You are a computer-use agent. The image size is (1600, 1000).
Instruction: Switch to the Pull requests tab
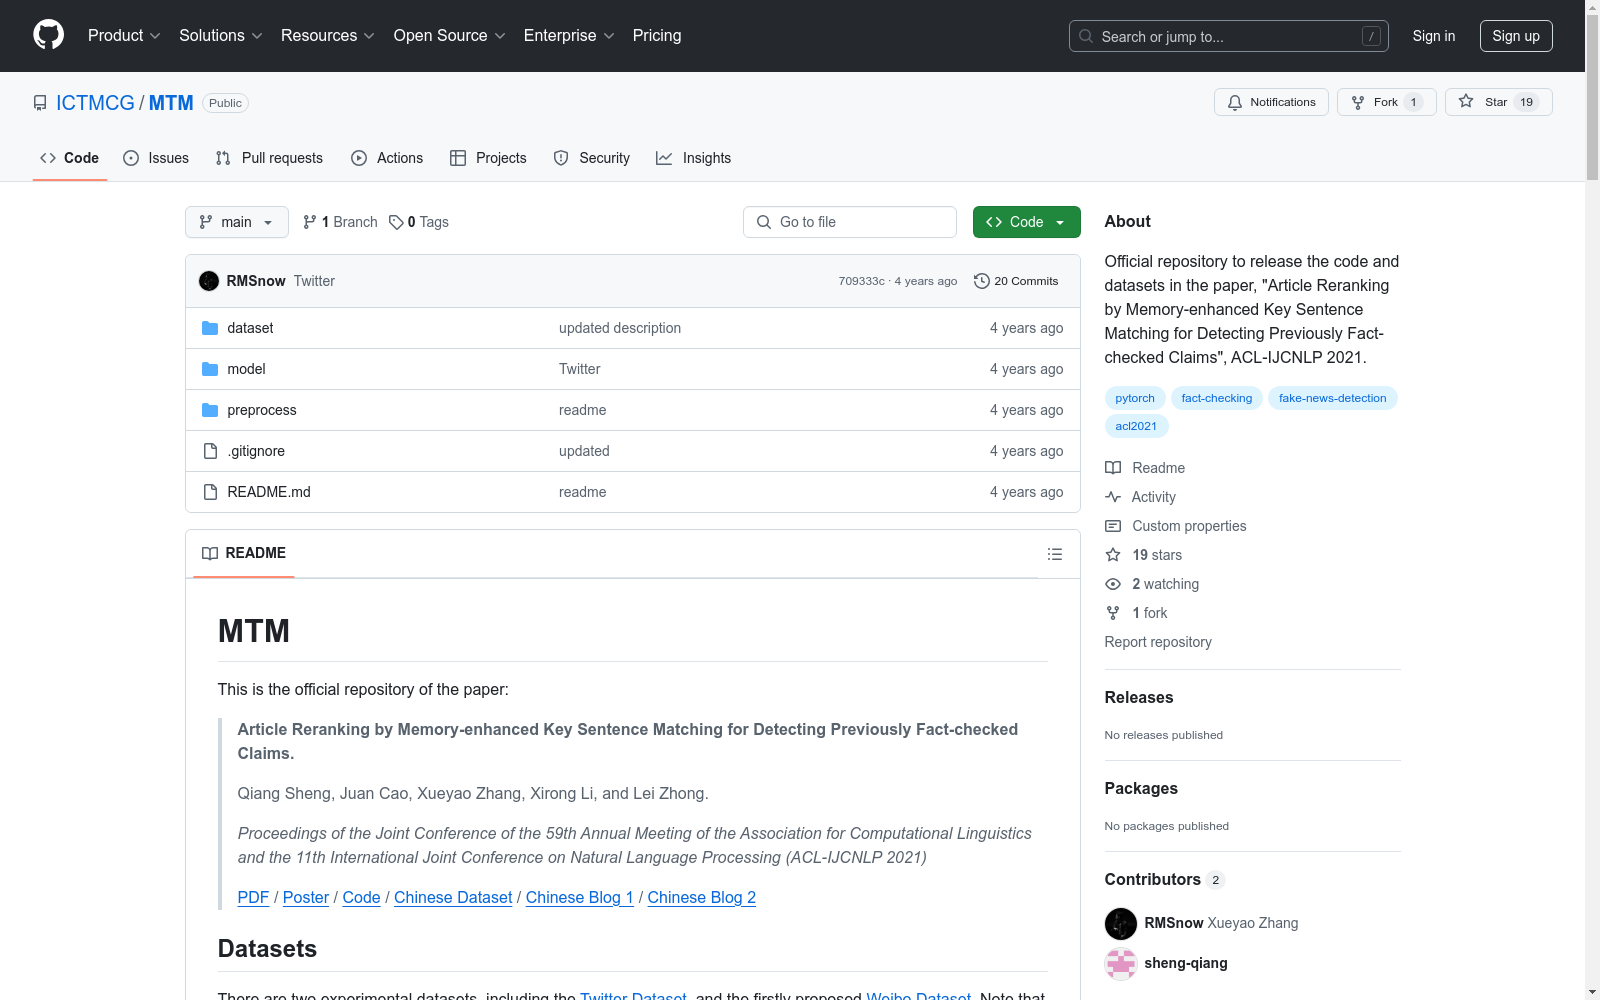pos(269,158)
